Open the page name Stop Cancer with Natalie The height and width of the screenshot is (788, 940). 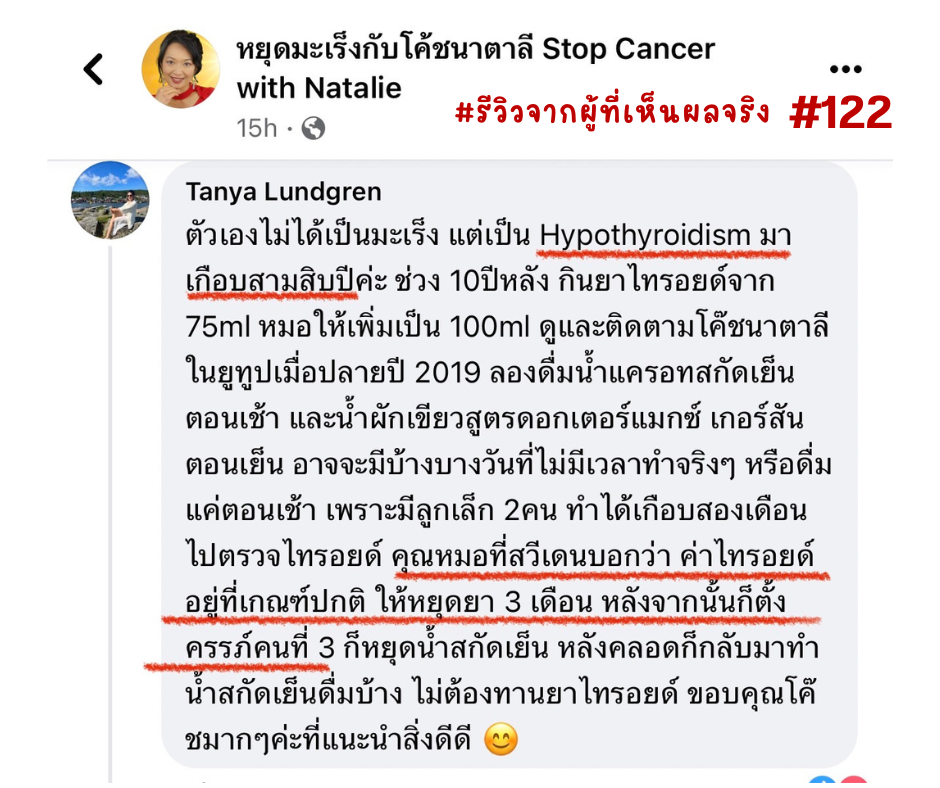(475, 68)
